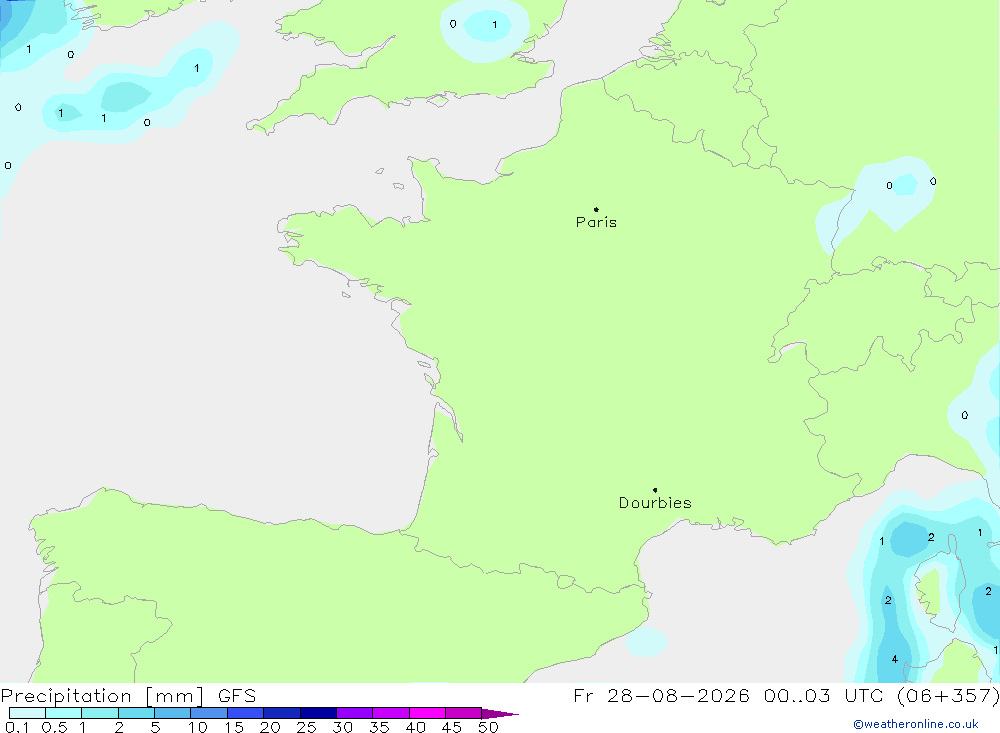
Task: Pick the 35–40 mm legend swatch
Action: [391, 713]
